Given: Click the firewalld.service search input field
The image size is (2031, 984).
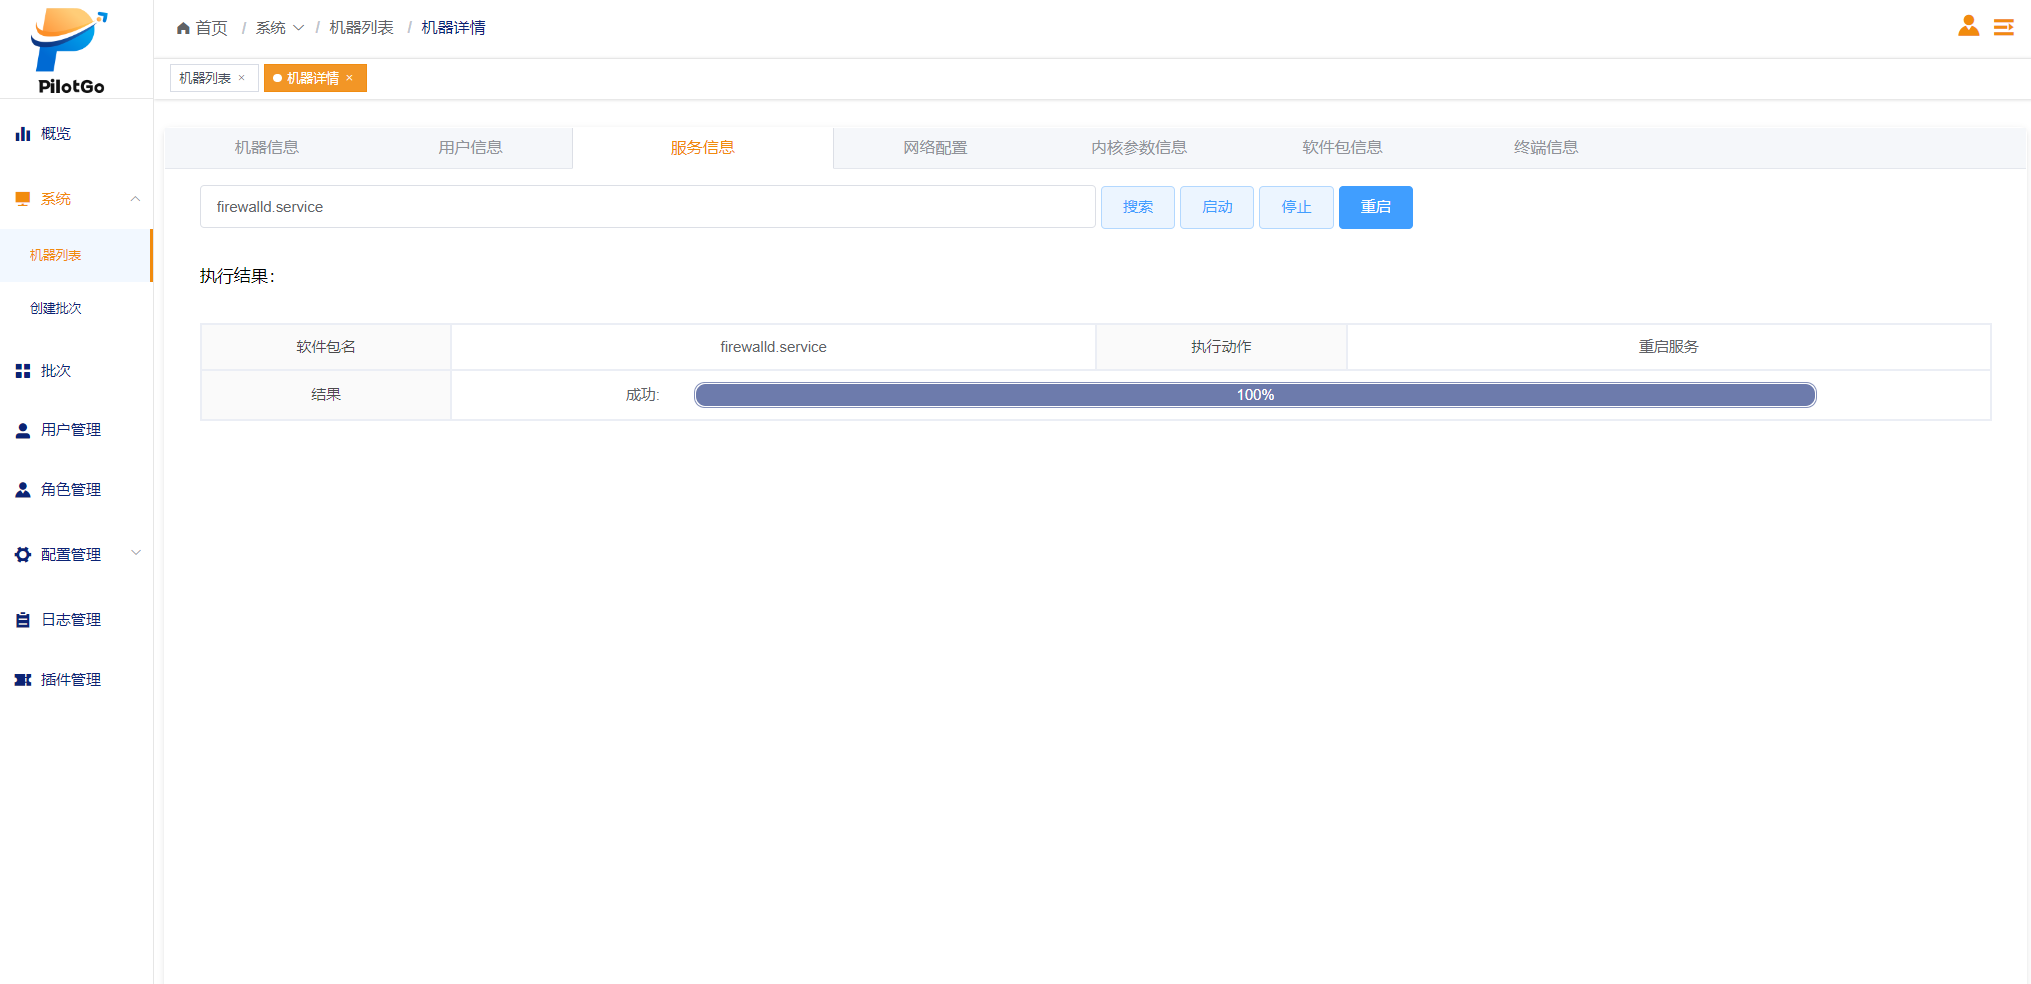Looking at the screenshot, I should click(x=647, y=207).
